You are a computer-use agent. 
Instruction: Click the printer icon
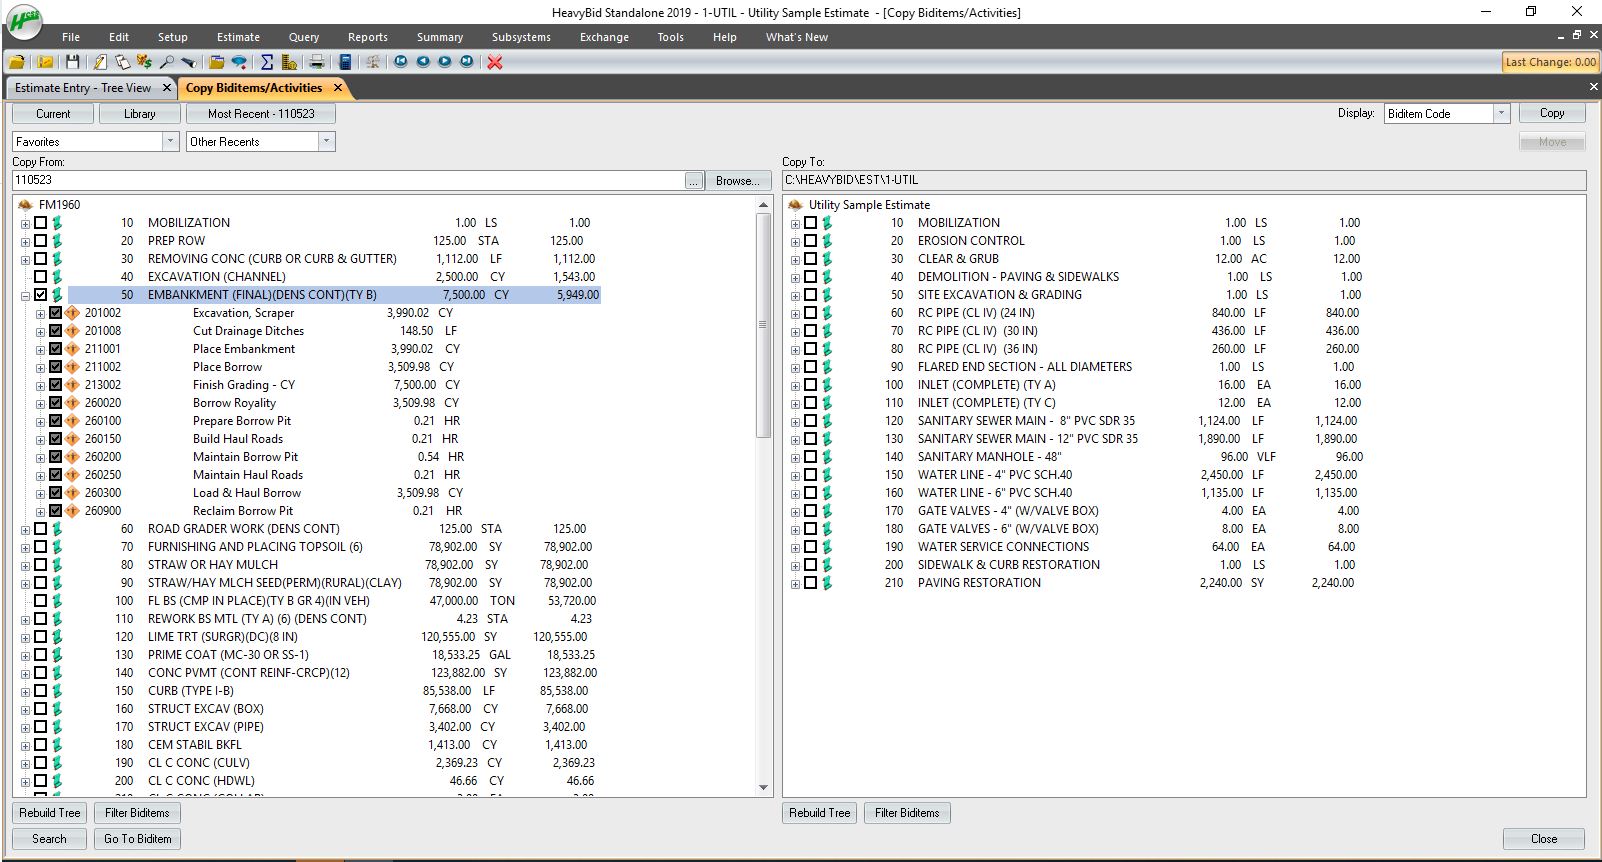[x=316, y=62]
